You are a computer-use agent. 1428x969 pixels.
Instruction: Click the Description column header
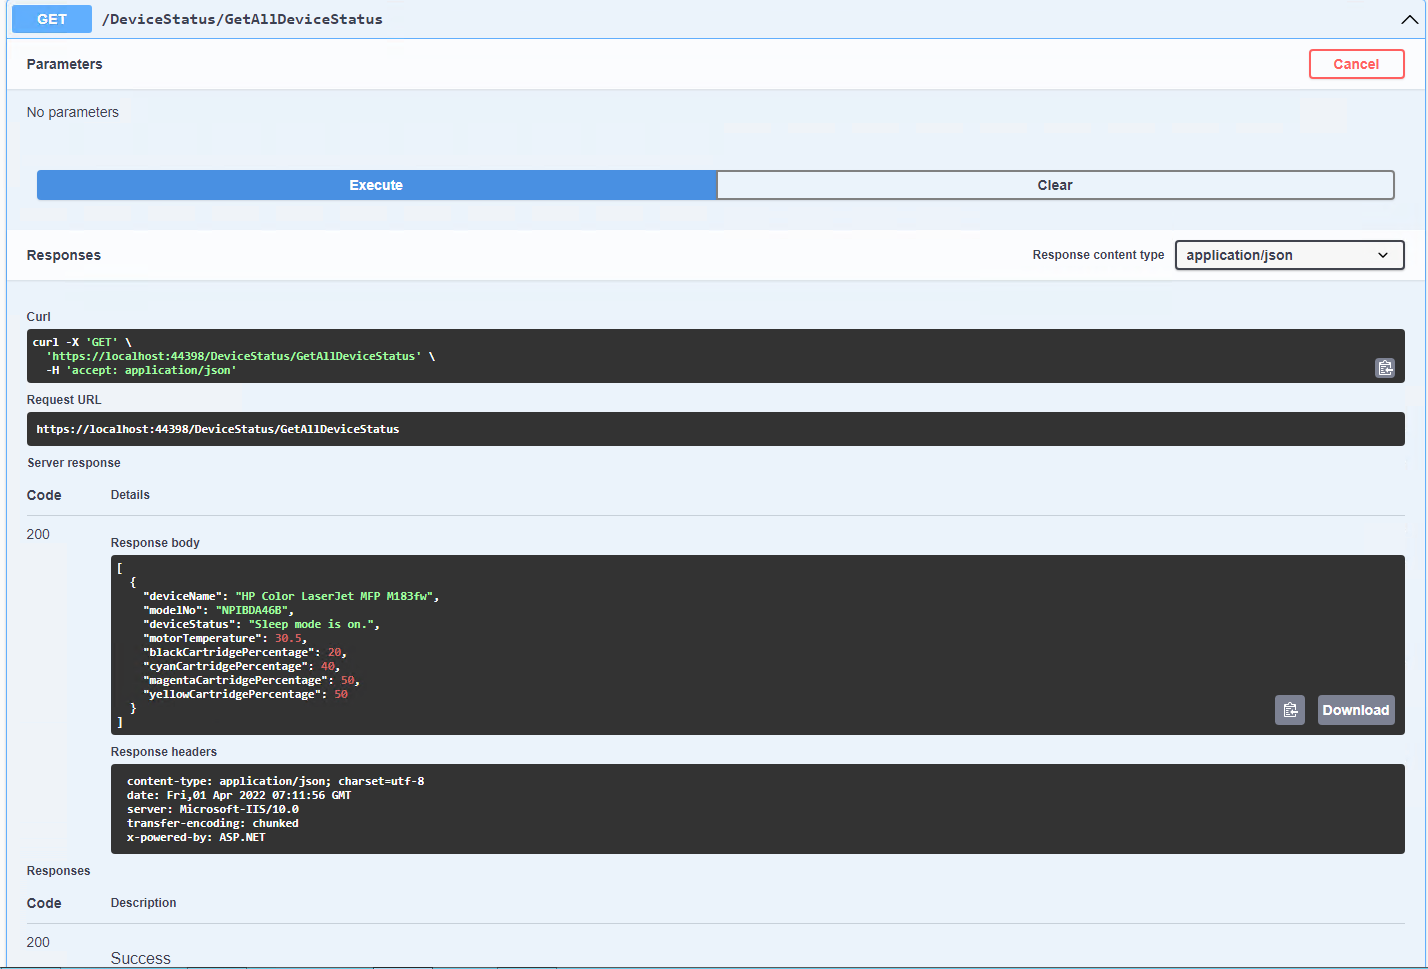click(143, 903)
